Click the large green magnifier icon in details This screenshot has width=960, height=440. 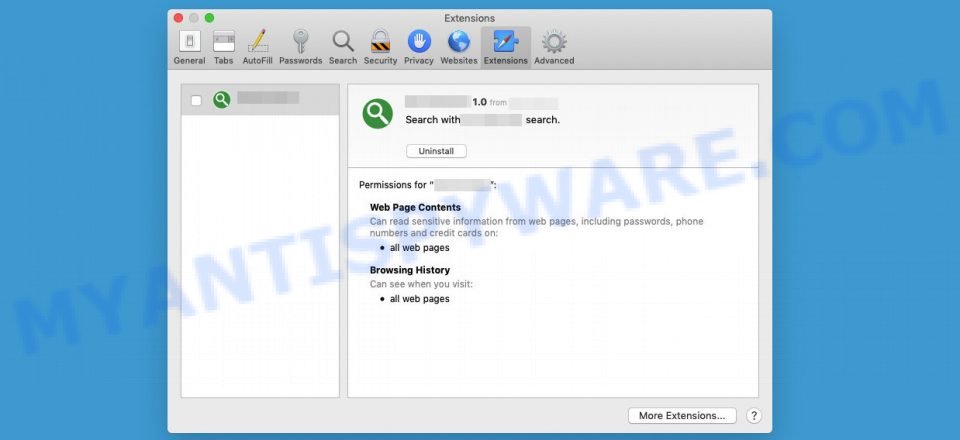(378, 114)
